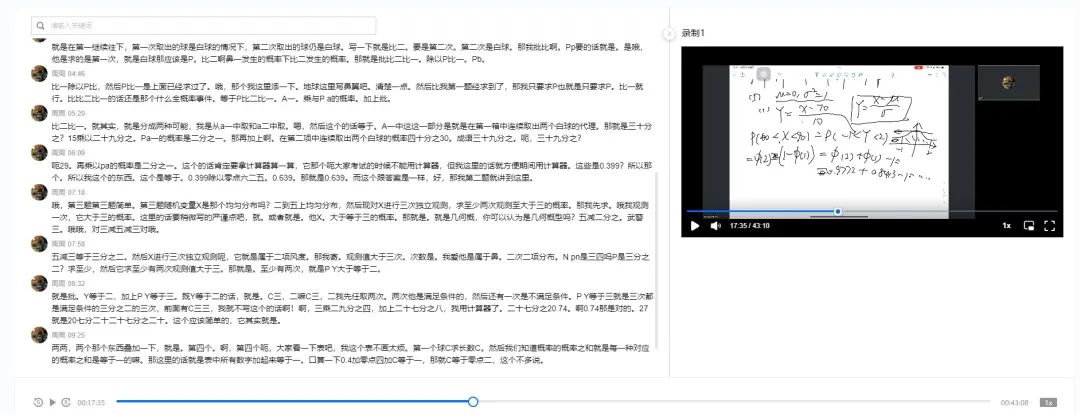Click the 00:43:08 total duration label
This screenshot has height=415, width=1080.
pyautogui.click(x=1015, y=403)
